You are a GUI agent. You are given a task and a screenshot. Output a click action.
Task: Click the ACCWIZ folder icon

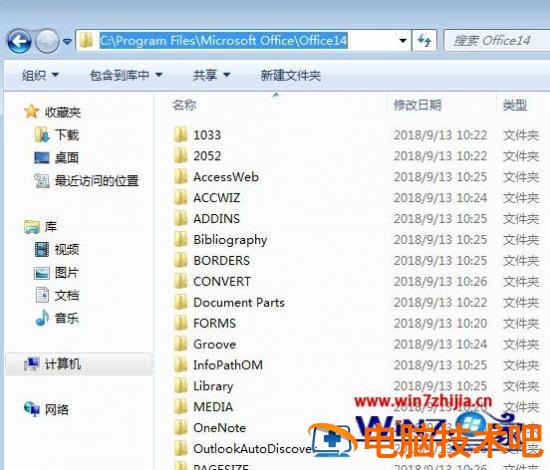tap(181, 197)
